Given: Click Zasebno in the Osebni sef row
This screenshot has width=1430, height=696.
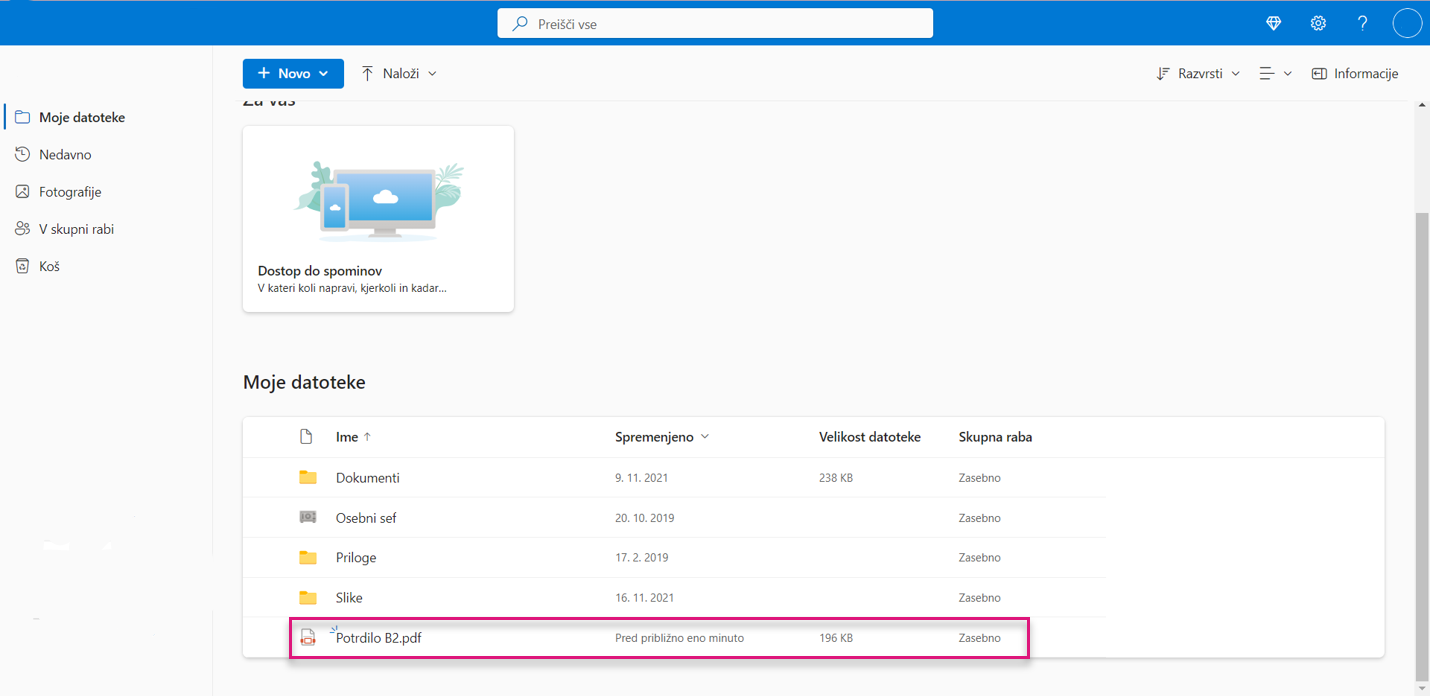Looking at the screenshot, I should point(979,518).
